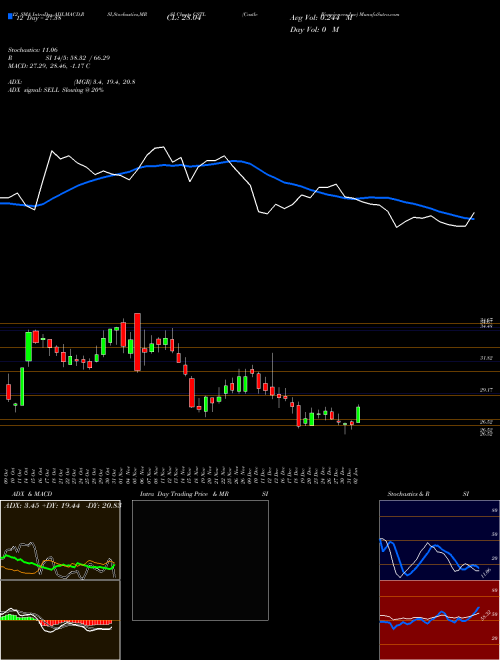Select the 'CL: 28.04' closing price text
This screenshot has height=660, width=500.
tap(184, 18)
